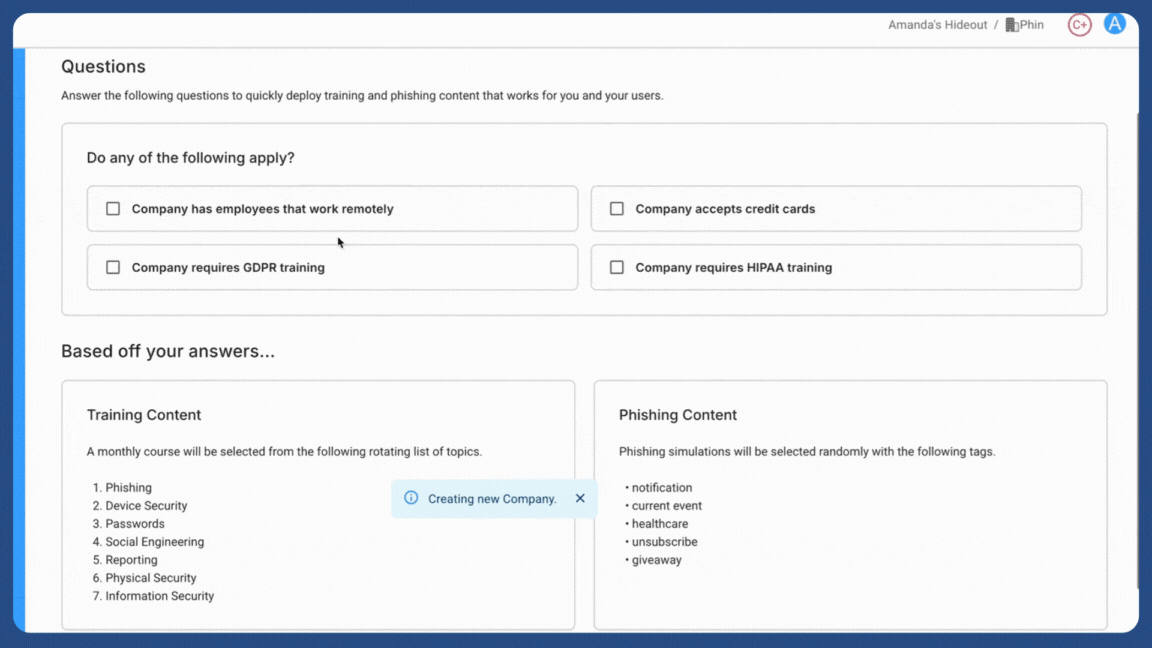Viewport: 1152px width, 648px height.
Task: Enable Company has employees that work remotely
Action: (113, 208)
